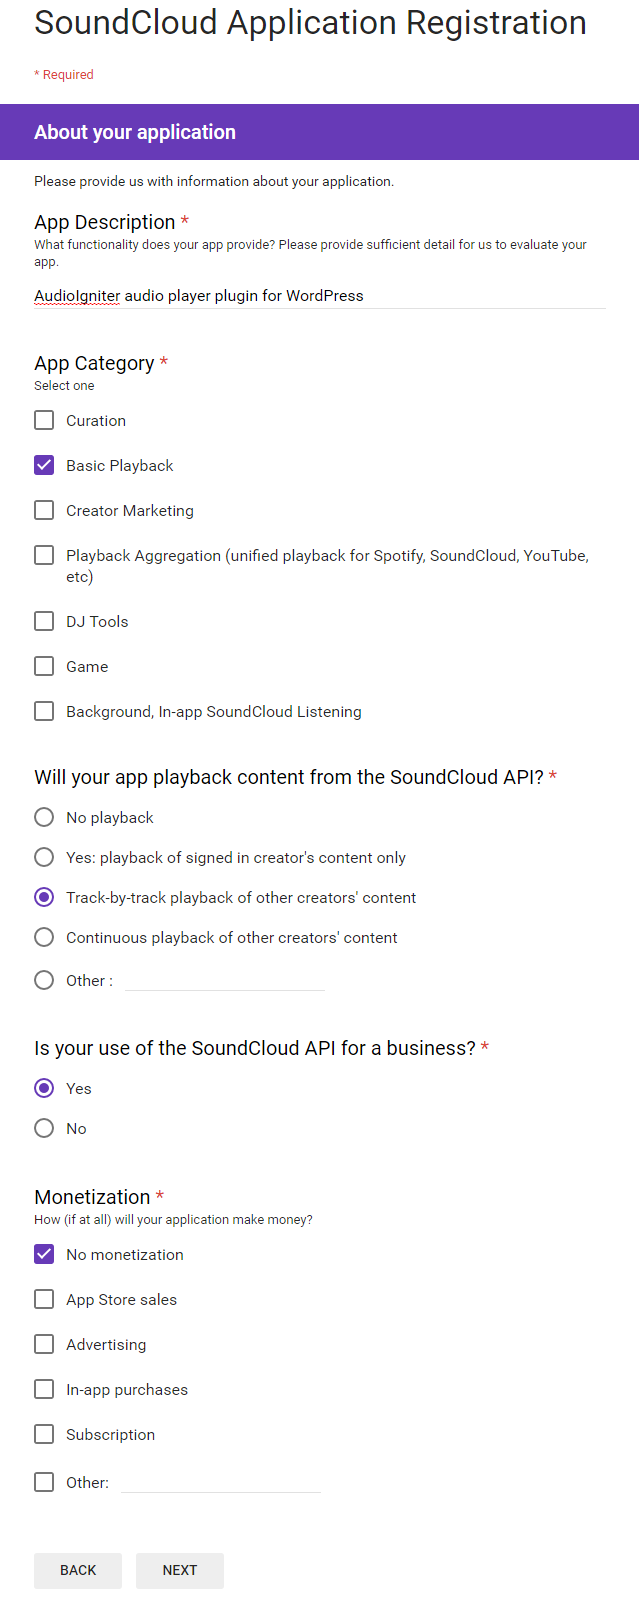Image resolution: width=639 pixels, height=1603 pixels.
Task: Uncheck the No monetization checkbox
Action: [44, 1254]
